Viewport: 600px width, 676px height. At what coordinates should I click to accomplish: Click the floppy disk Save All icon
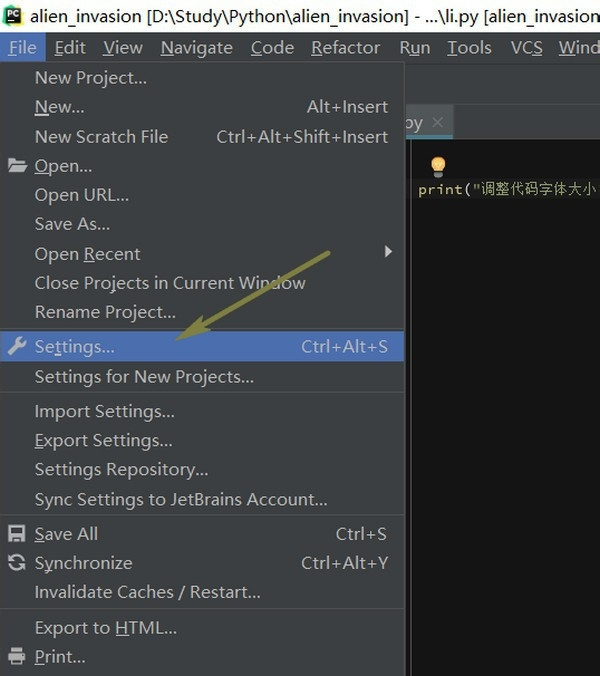coord(16,534)
